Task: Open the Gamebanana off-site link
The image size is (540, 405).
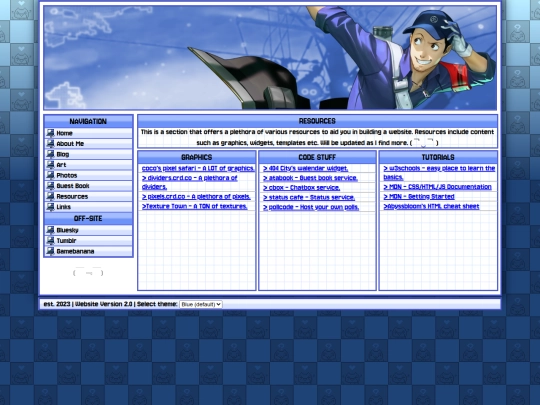Action: click(89, 251)
